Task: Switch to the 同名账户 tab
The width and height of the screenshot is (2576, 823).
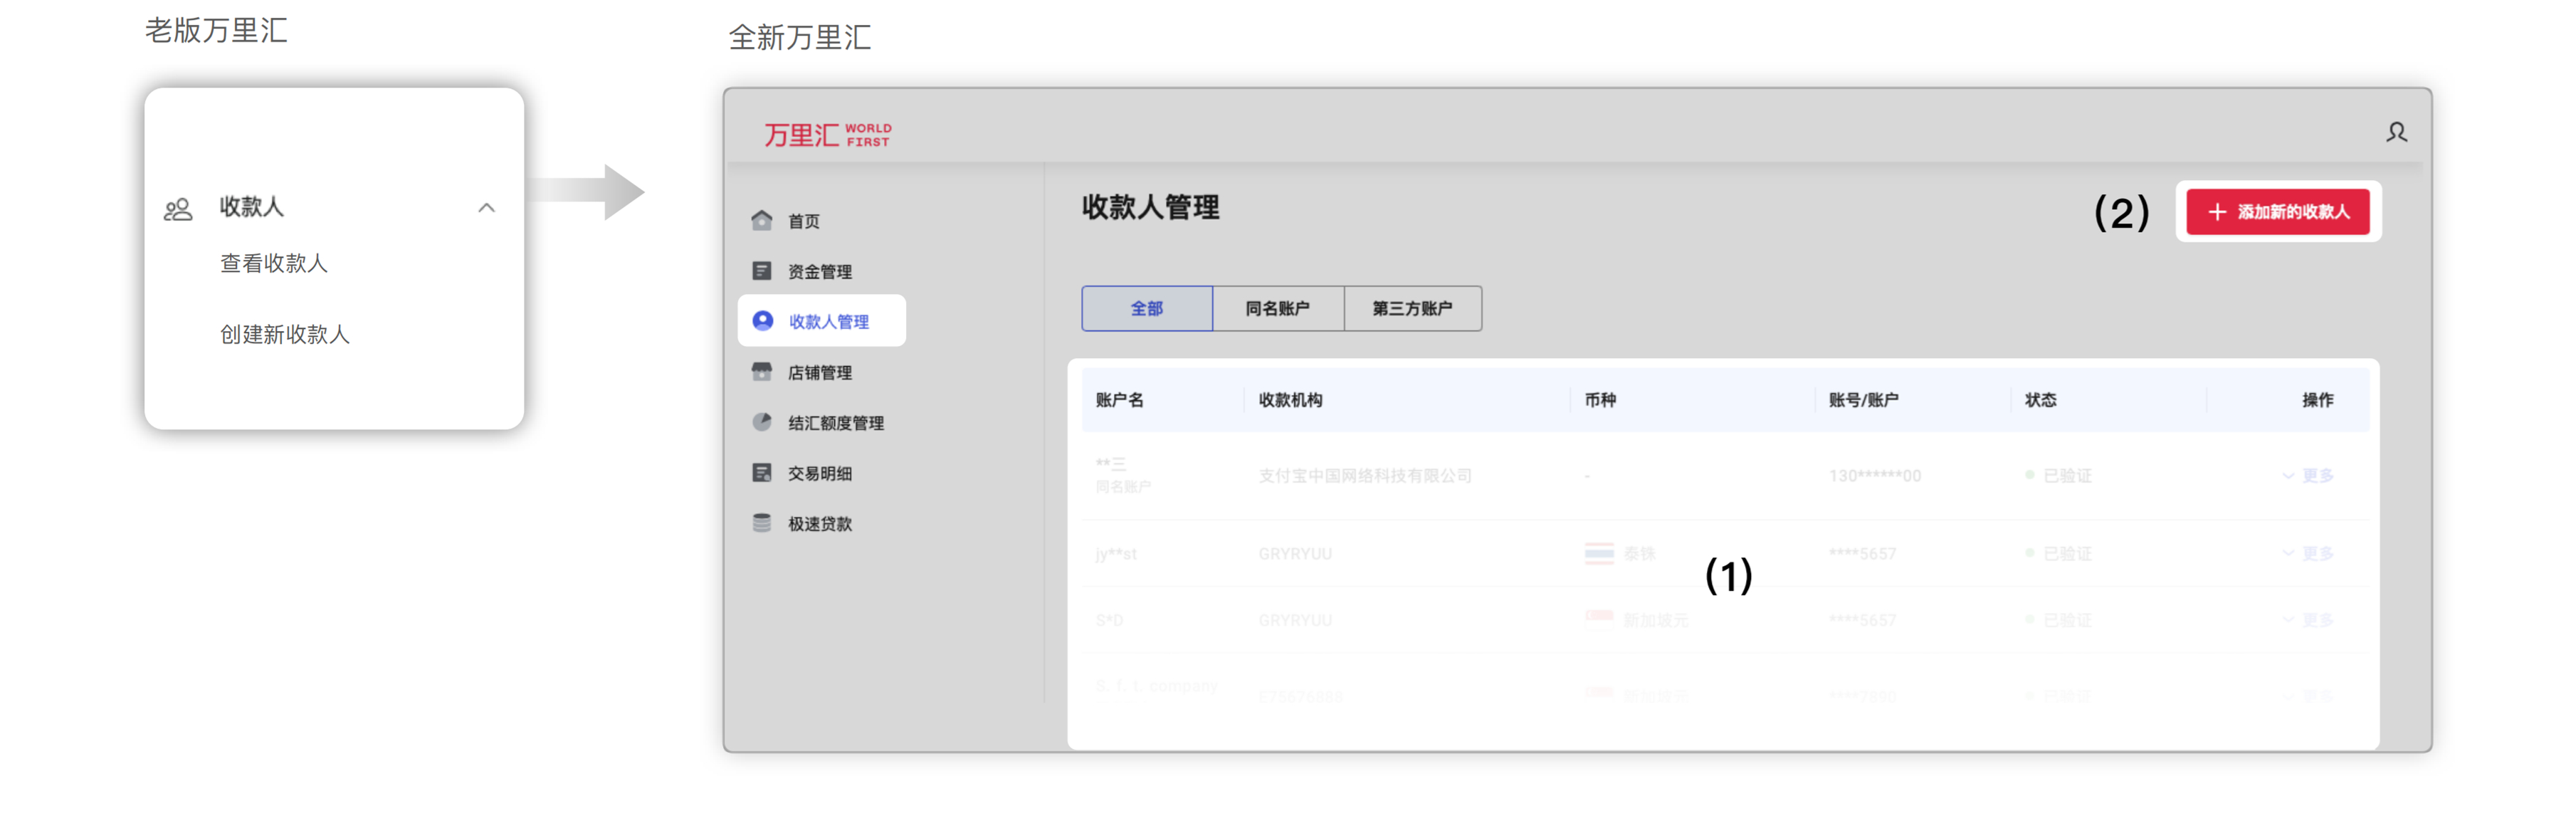Action: (x=1278, y=308)
